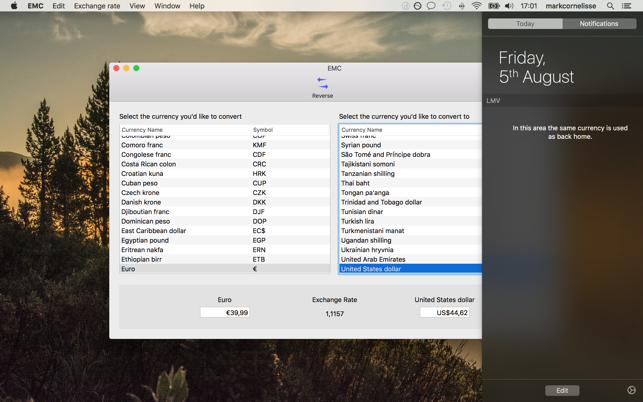
Task: Click the volume speaker icon
Action: point(509,6)
